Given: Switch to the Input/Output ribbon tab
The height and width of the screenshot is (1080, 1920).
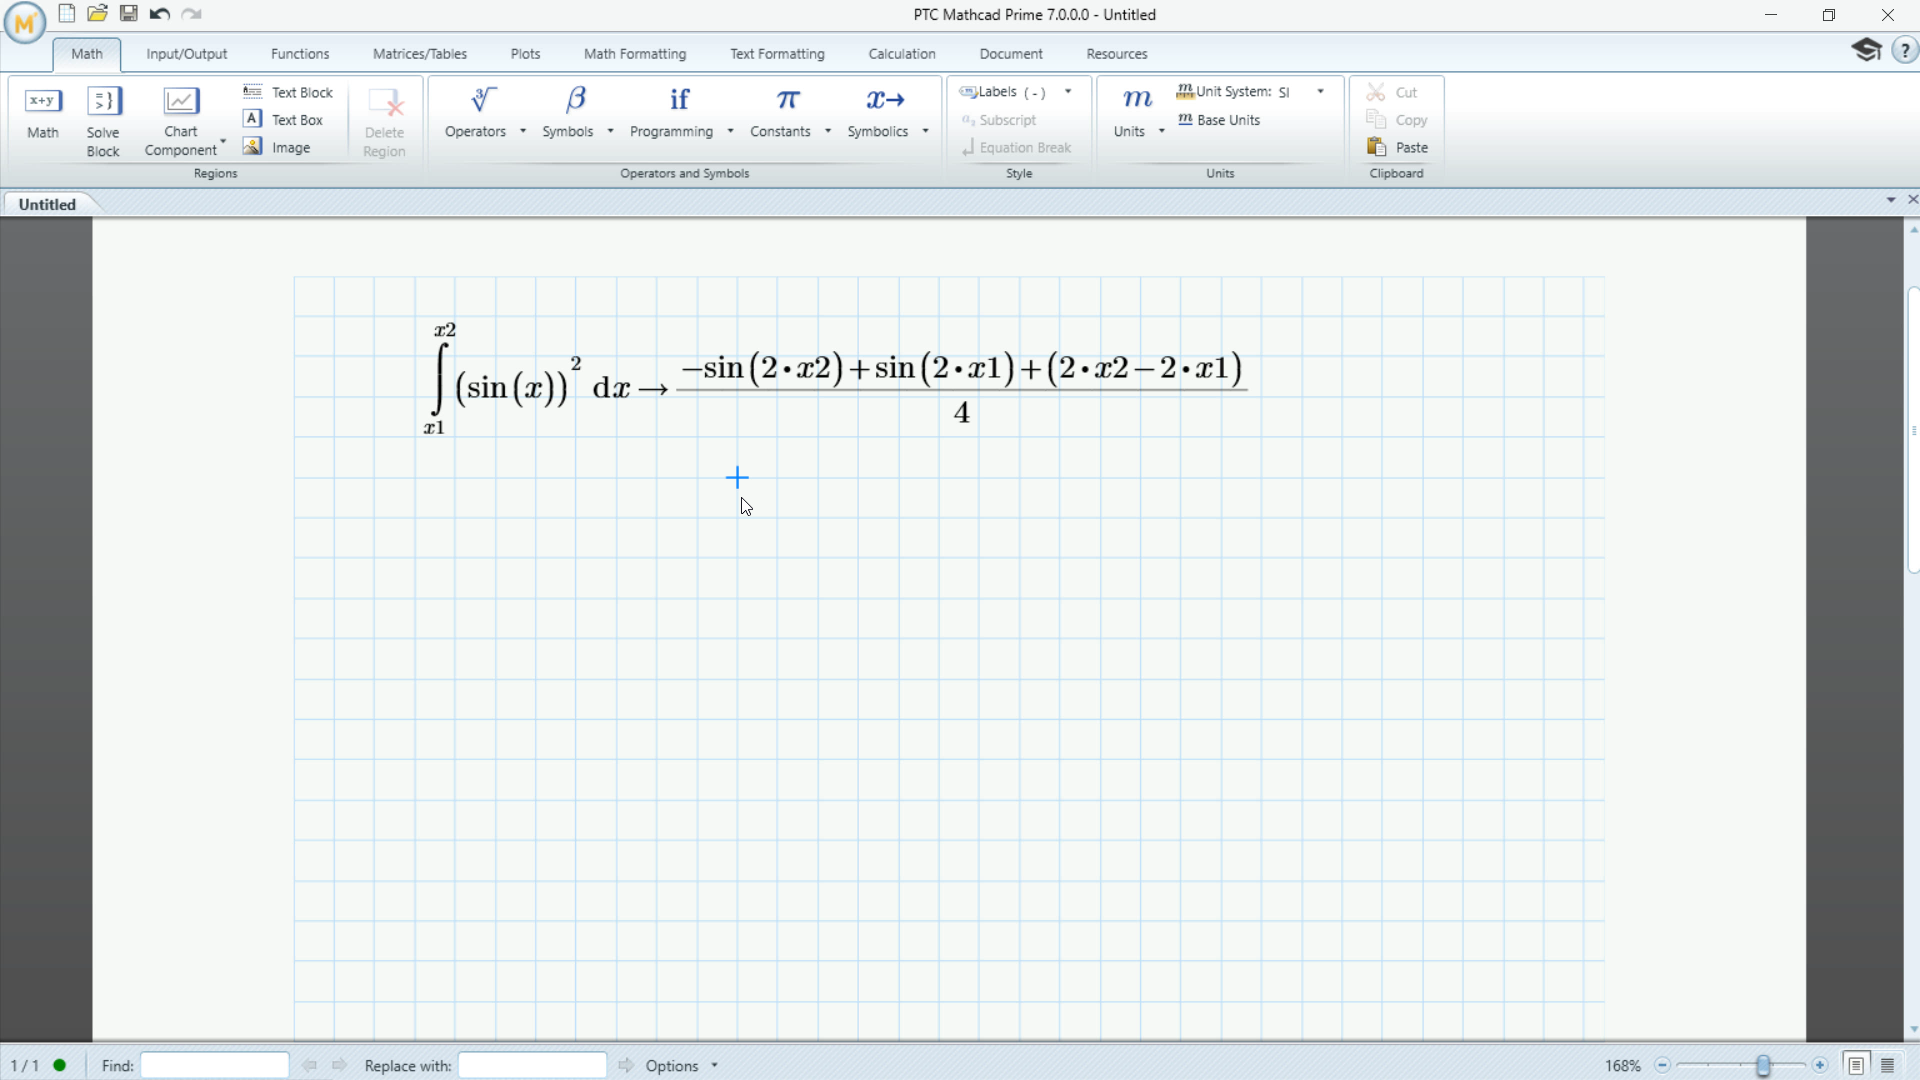Looking at the screenshot, I should point(187,54).
